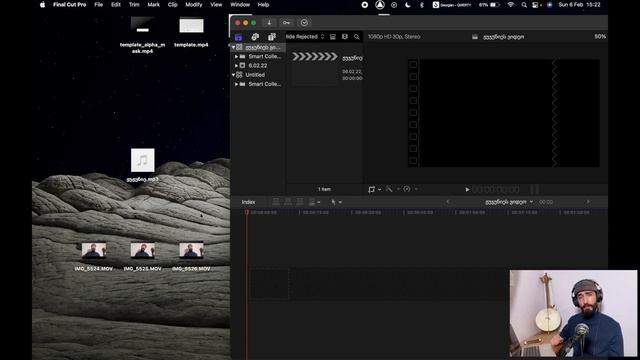Image resolution: width=640 pixels, height=360 pixels.
Task: Open the Final Cut Pro application menu
Action: (x=69, y=5)
